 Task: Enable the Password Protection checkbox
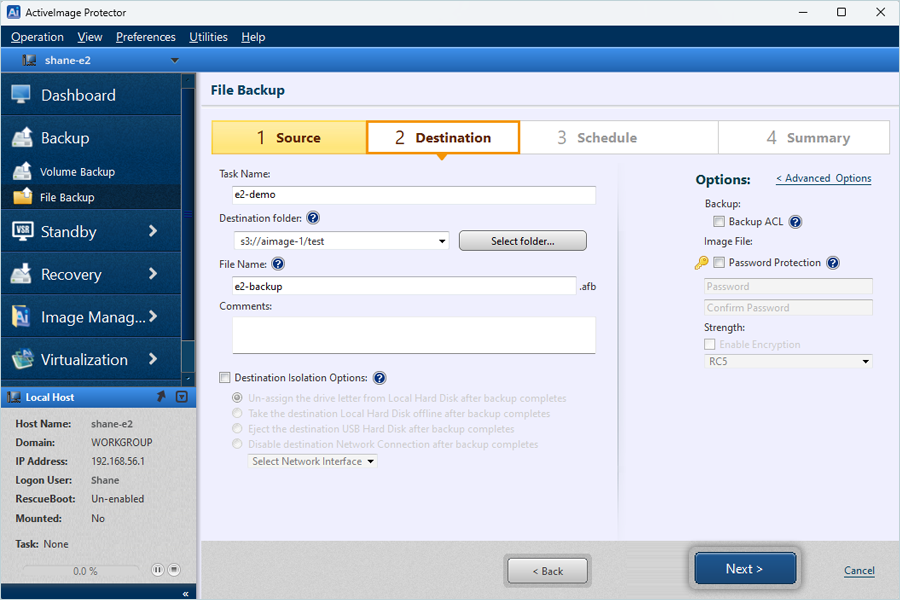[719, 262]
